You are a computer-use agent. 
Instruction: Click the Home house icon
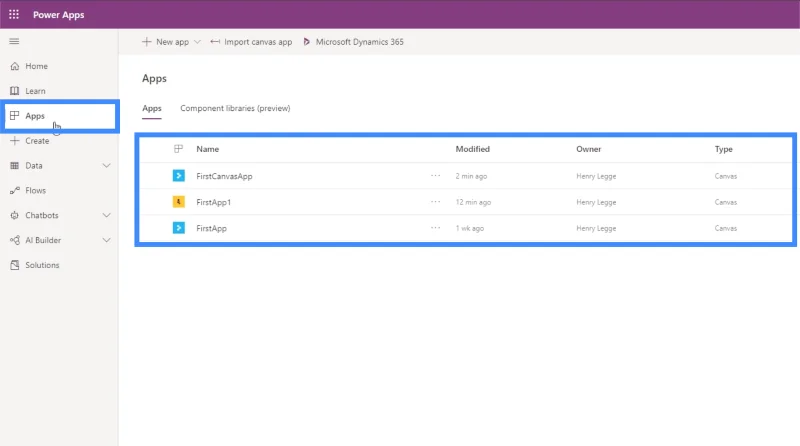(15, 66)
